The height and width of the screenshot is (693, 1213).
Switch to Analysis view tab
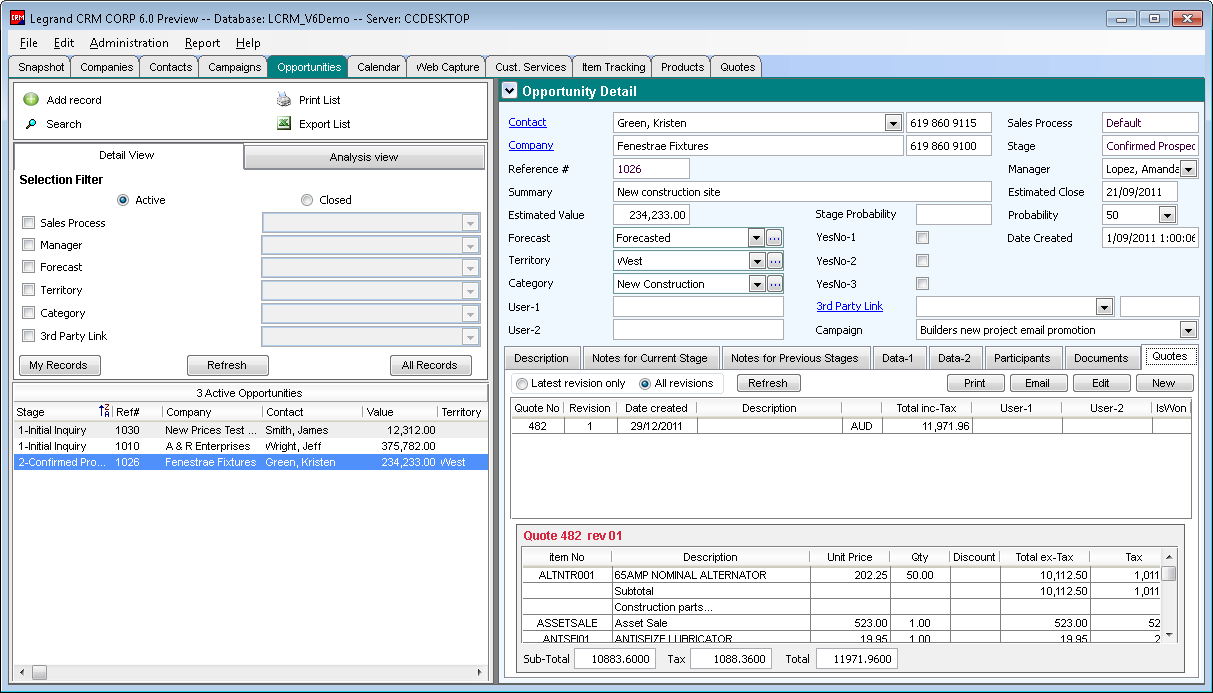pyautogui.click(x=364, y=157)
